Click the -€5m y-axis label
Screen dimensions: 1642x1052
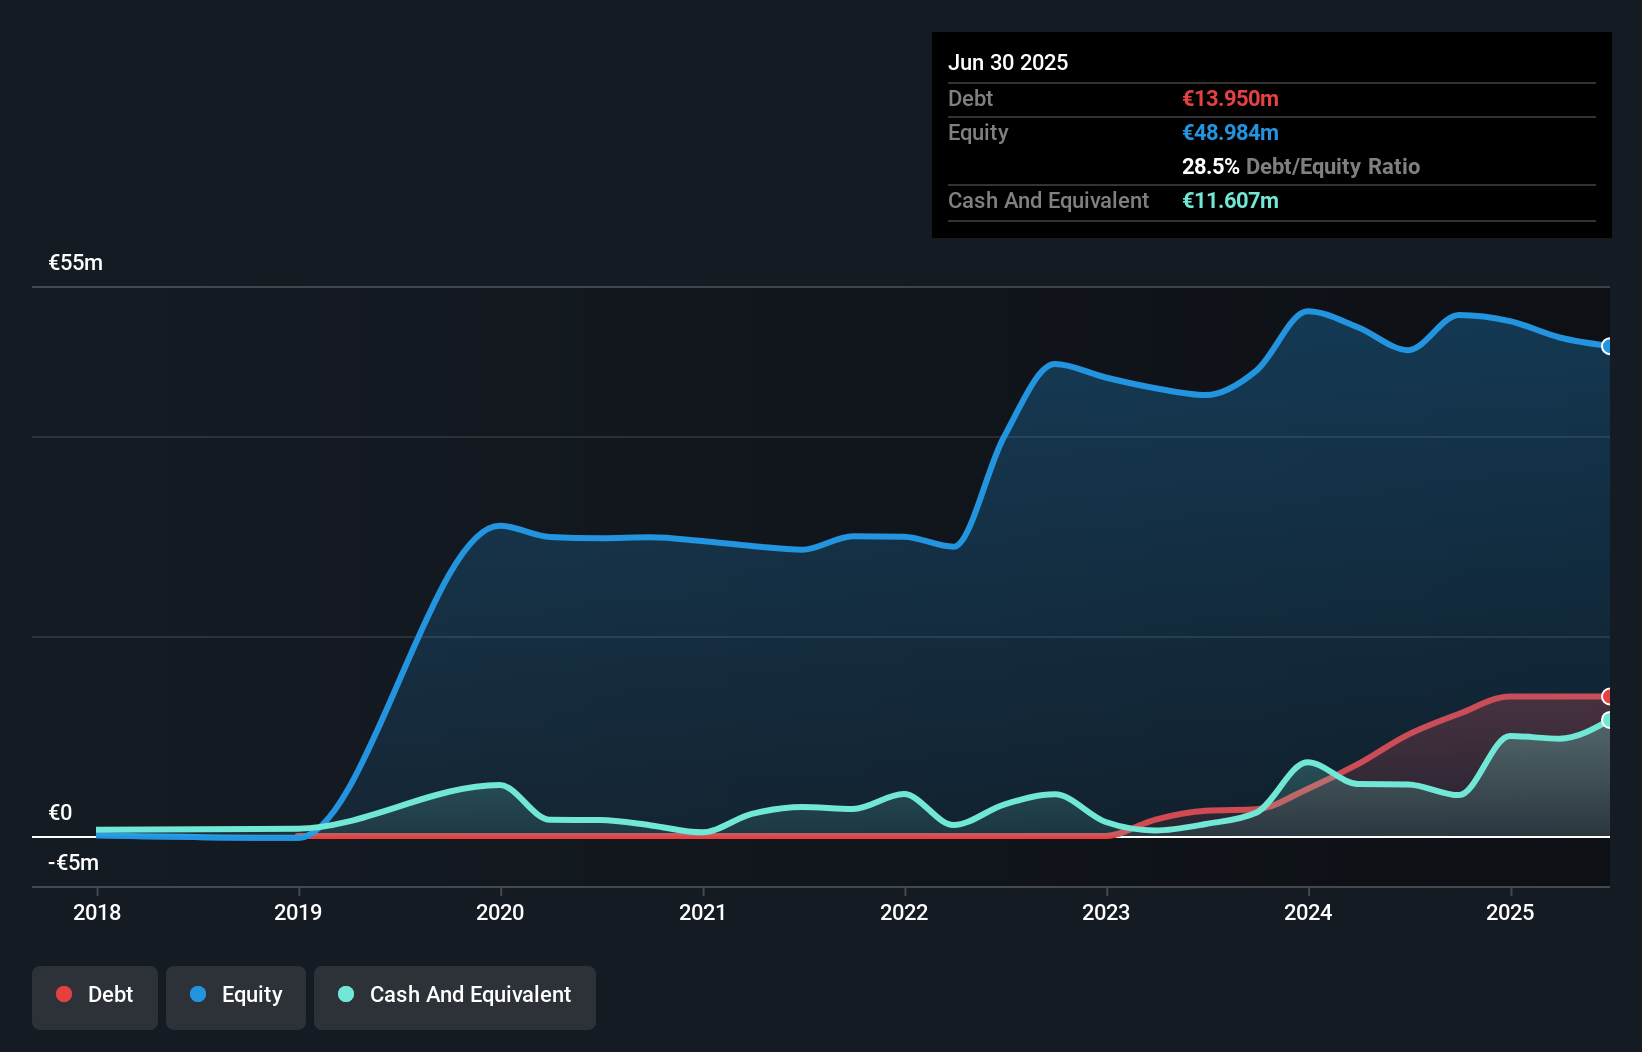74,862
